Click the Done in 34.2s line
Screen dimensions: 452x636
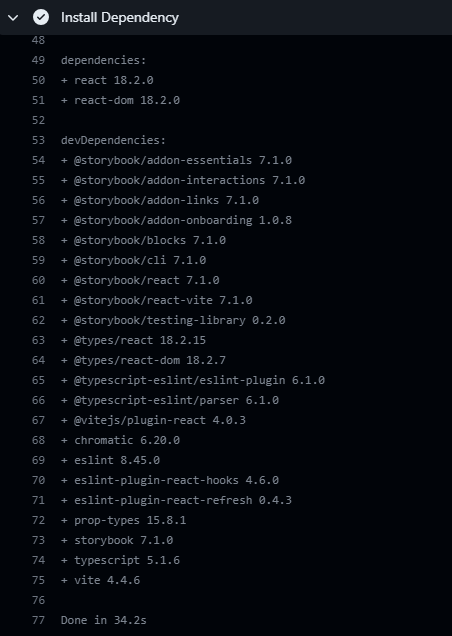tap(104, 620)
